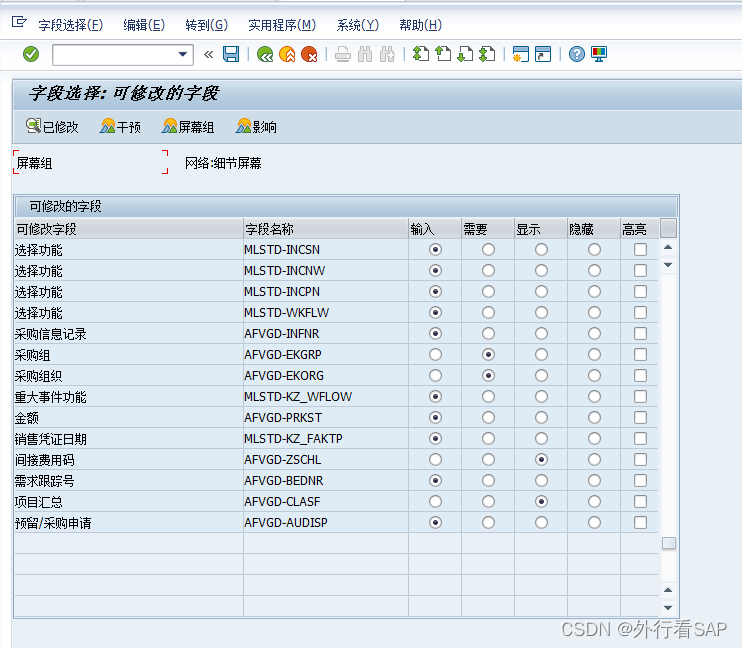
Task: Click the orange Exit icon
Action: [x=287, y=54]
